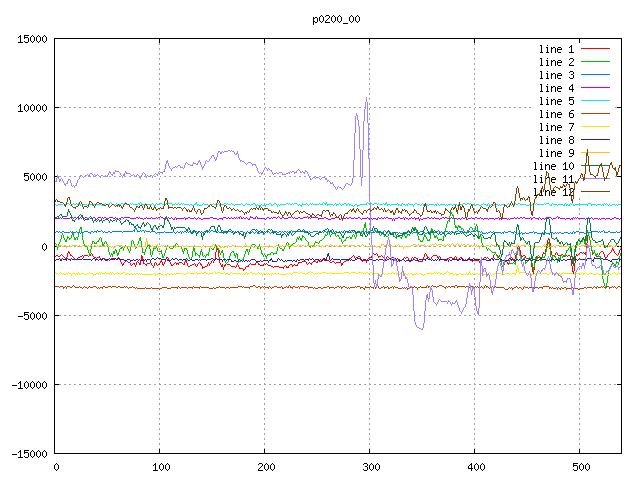
Task: Click the orange line 9 legend sample
Action: [595, 153]
